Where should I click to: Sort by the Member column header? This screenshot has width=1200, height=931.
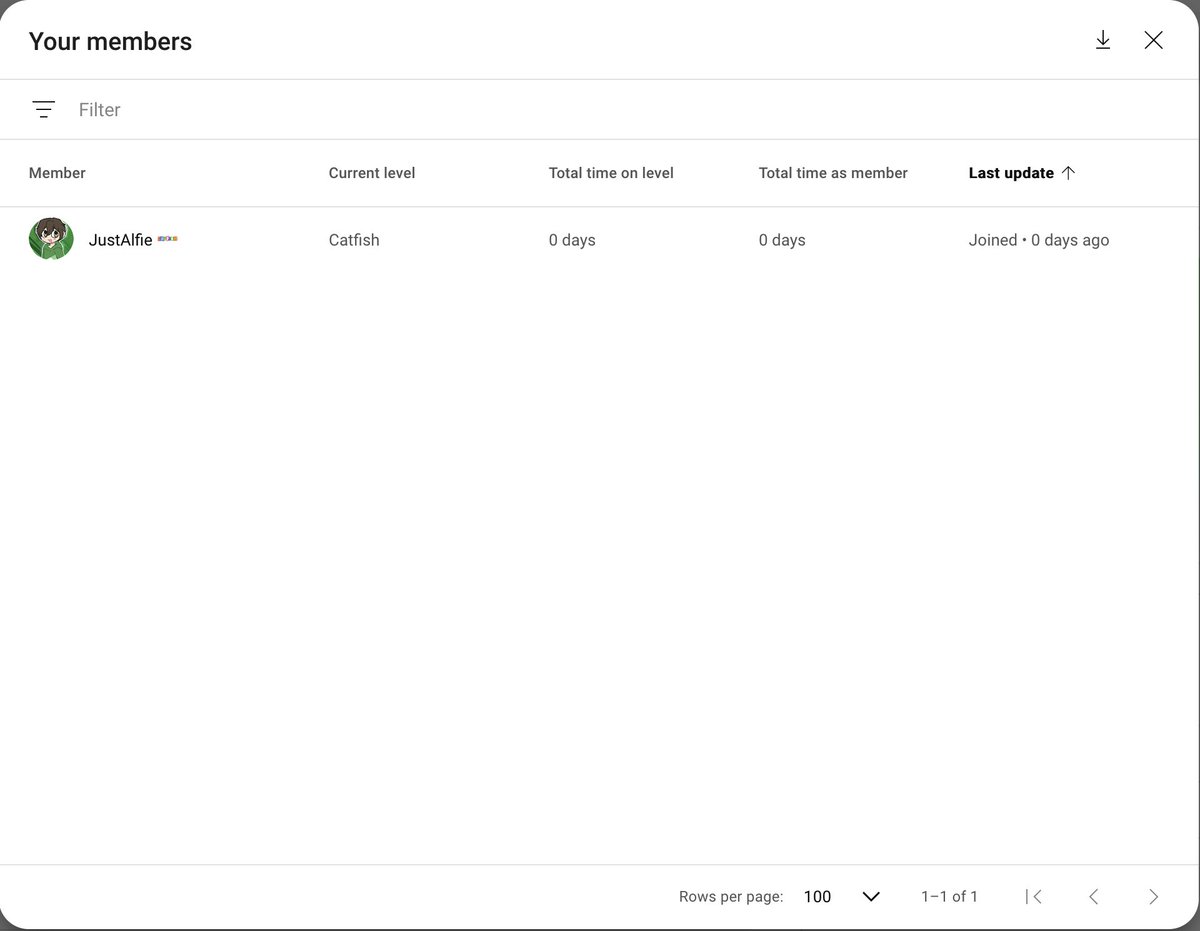[57, 173]
